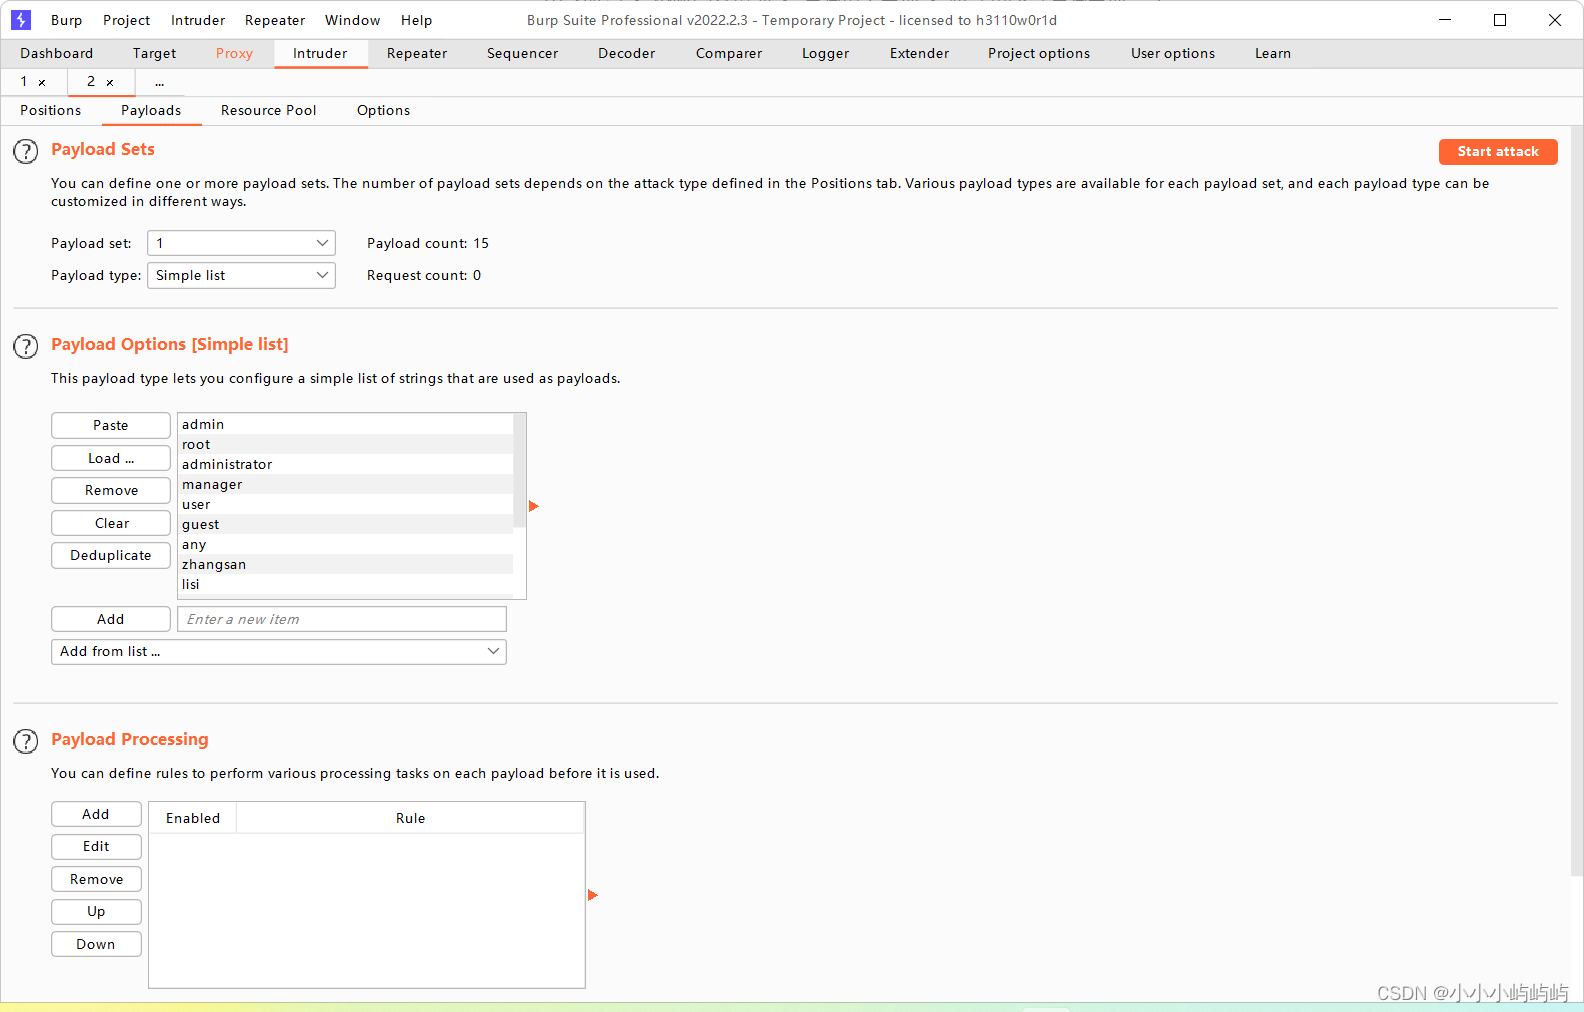Switch to the Proxy tab
This screenshot has height=1012, width=1584.
234,53
